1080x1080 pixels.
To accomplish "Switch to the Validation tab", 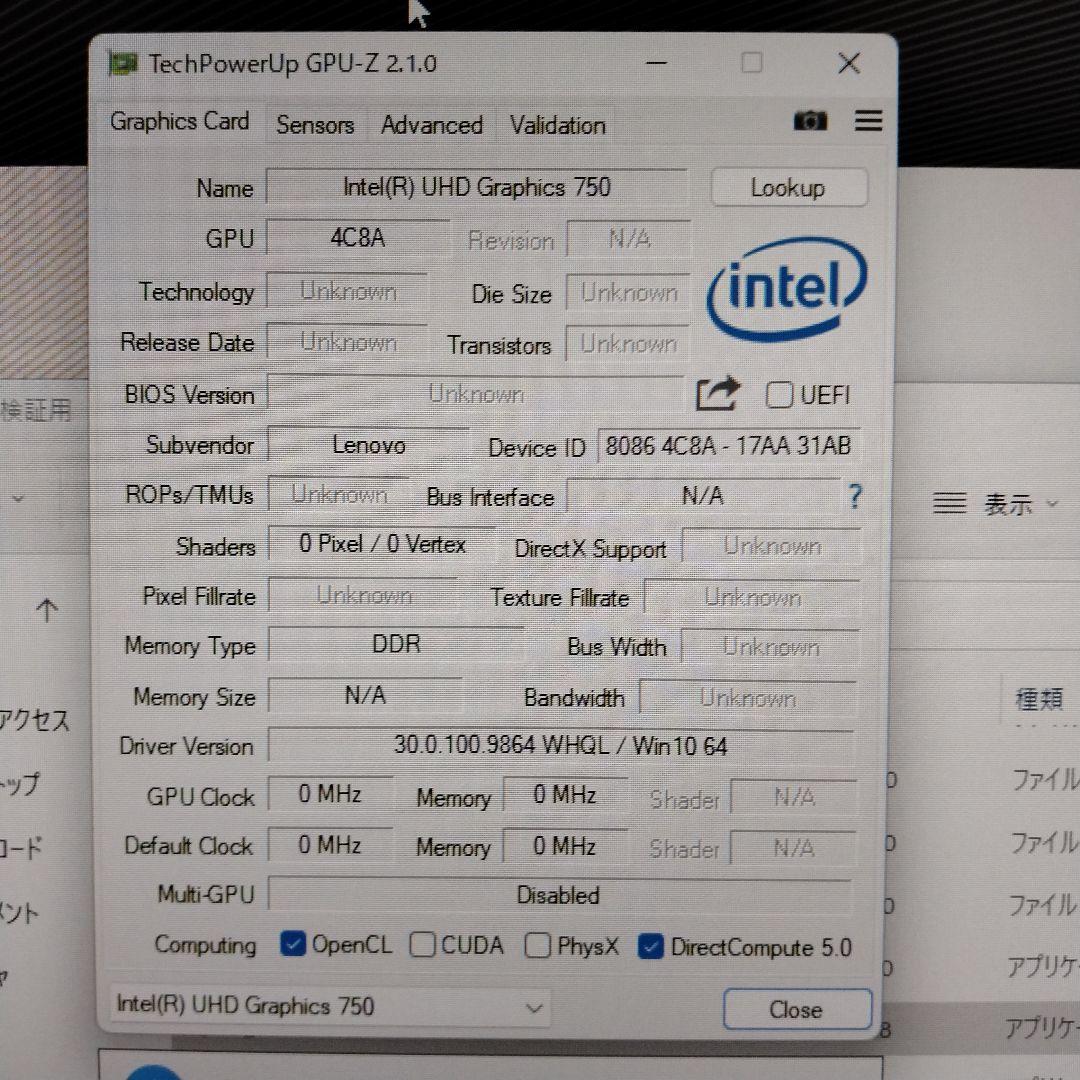I will pos(556,125).
